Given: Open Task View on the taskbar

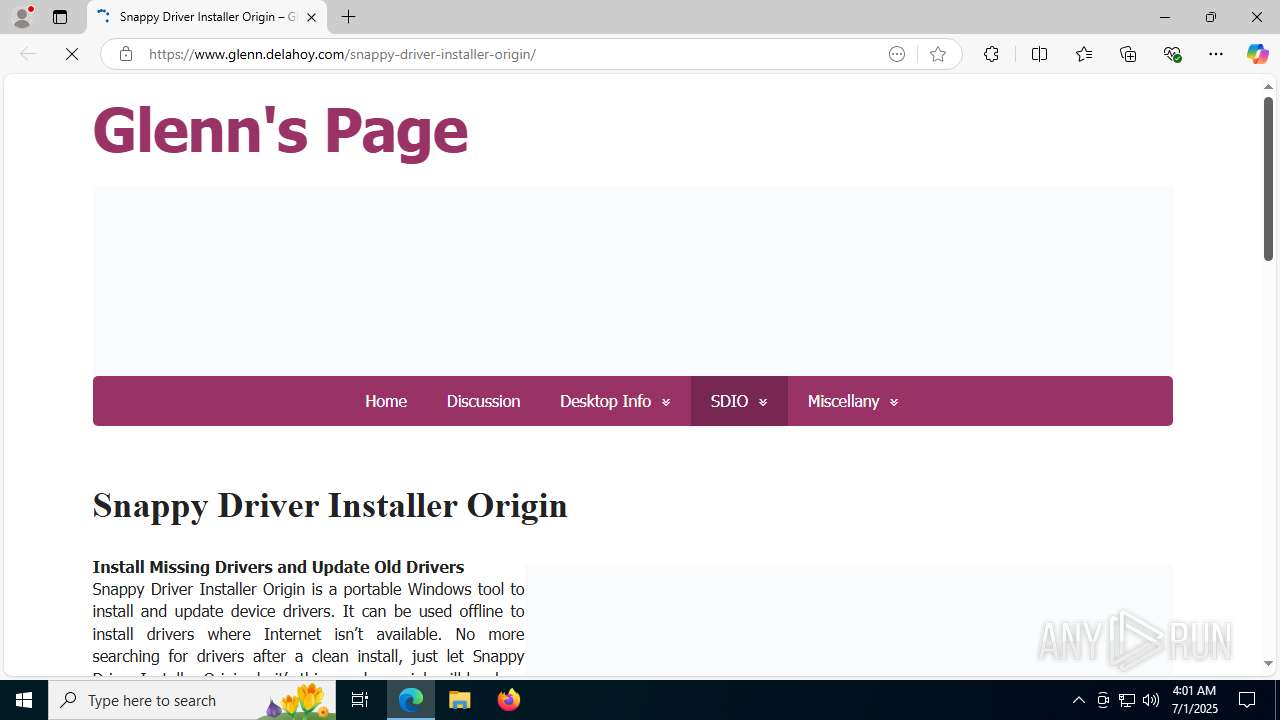Looking at the screenshot, I should 360,700.
